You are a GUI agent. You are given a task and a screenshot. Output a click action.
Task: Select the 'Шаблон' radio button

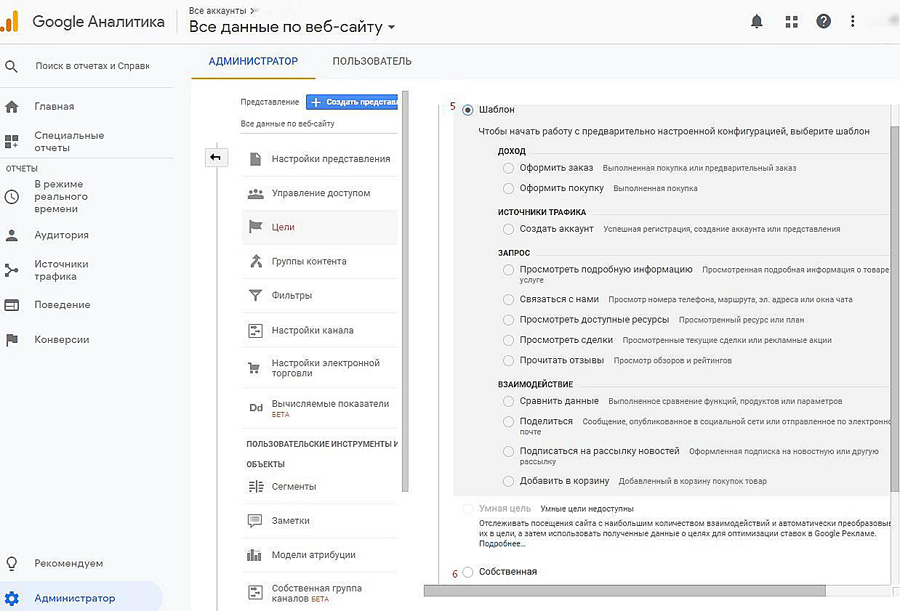tap(468, 110)
